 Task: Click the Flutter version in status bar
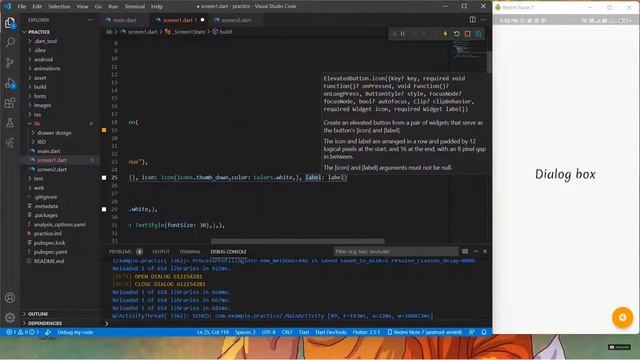click(x=366, y=332)
